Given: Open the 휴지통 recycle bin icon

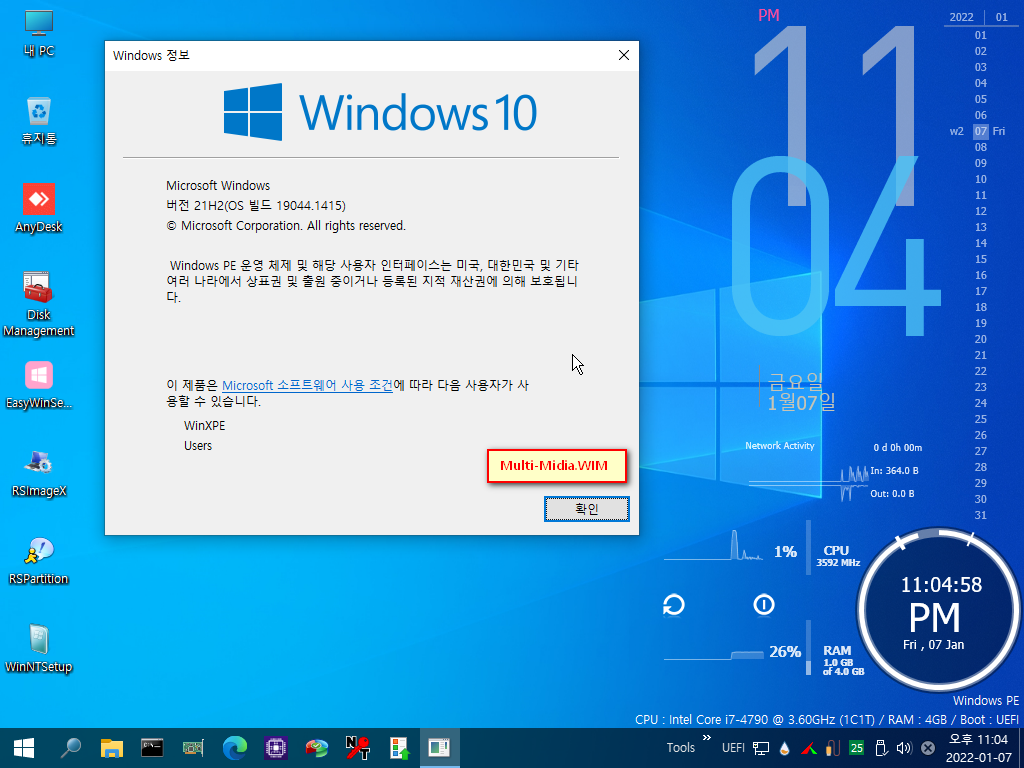Looking at the screenshot, I should point(39,121).
